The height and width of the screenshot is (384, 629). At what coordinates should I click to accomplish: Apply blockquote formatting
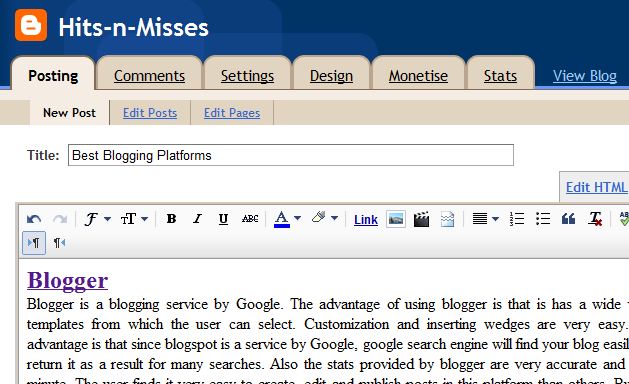click(568, 219)
